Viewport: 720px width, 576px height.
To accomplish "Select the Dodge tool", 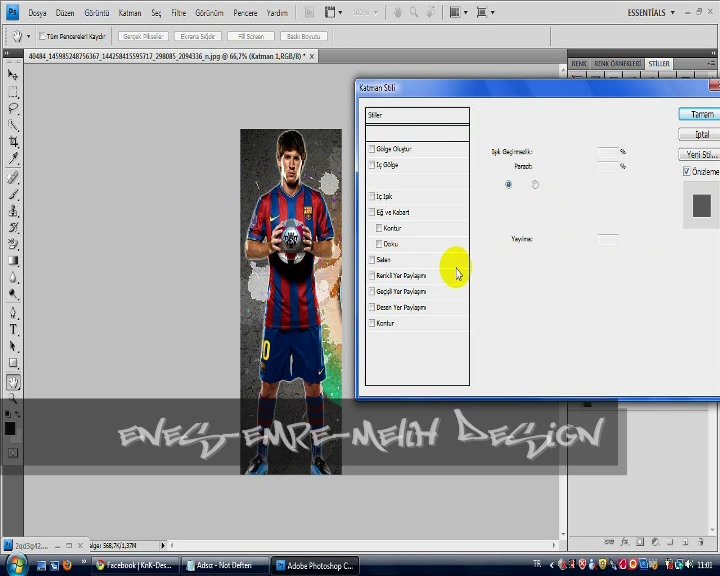I will tap(13, 294).
